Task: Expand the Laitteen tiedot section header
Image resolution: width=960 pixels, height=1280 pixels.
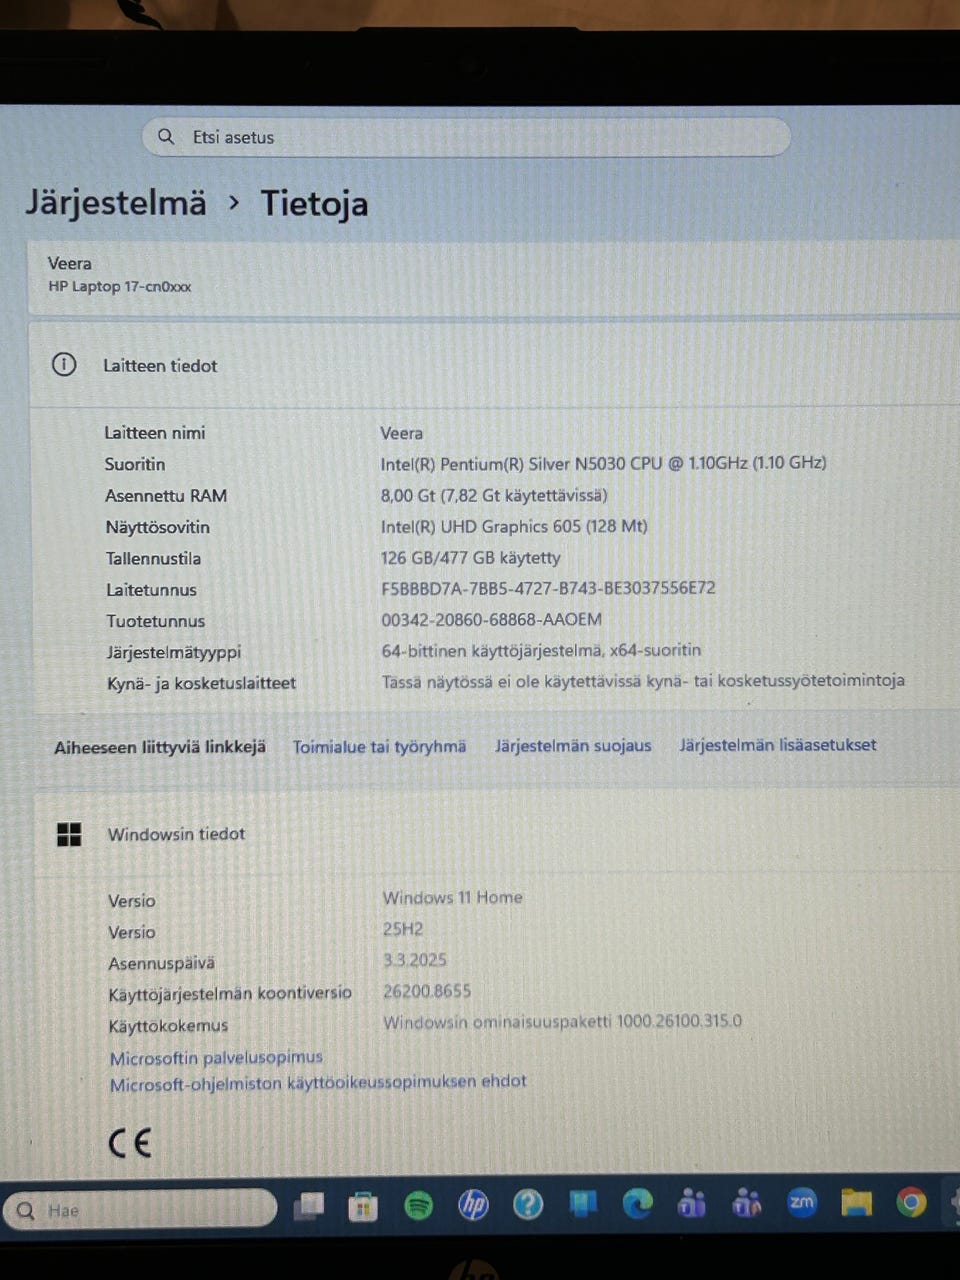Action: [x=494, y=365]
